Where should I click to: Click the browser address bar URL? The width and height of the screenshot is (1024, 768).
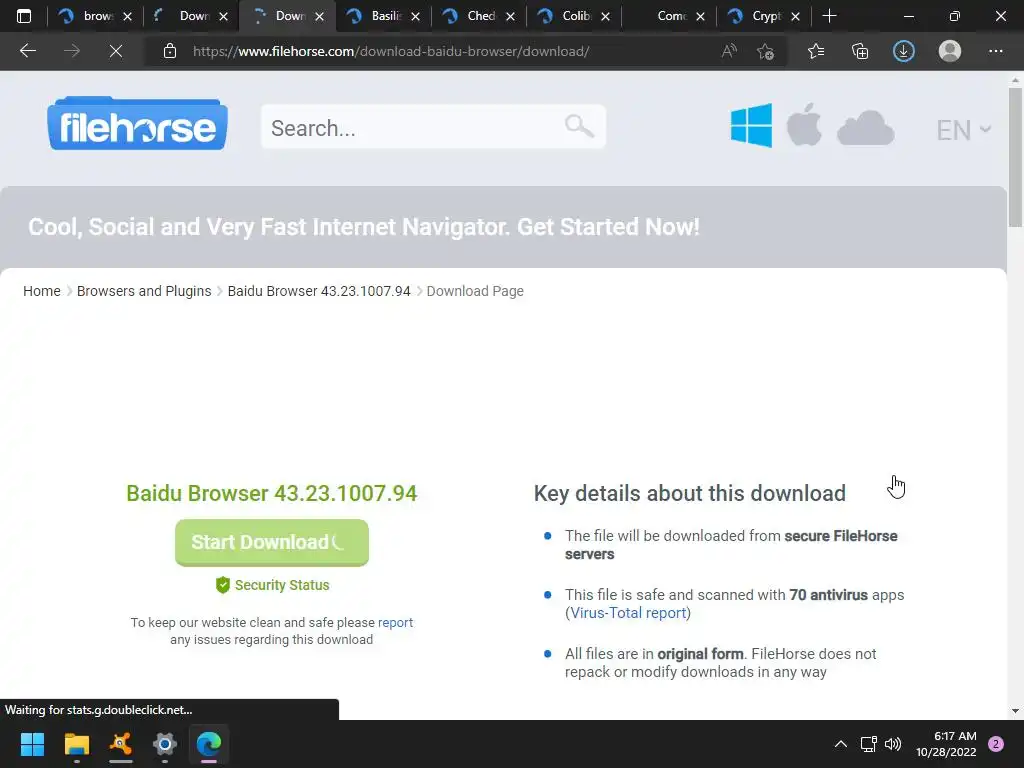tap(391, 51)
